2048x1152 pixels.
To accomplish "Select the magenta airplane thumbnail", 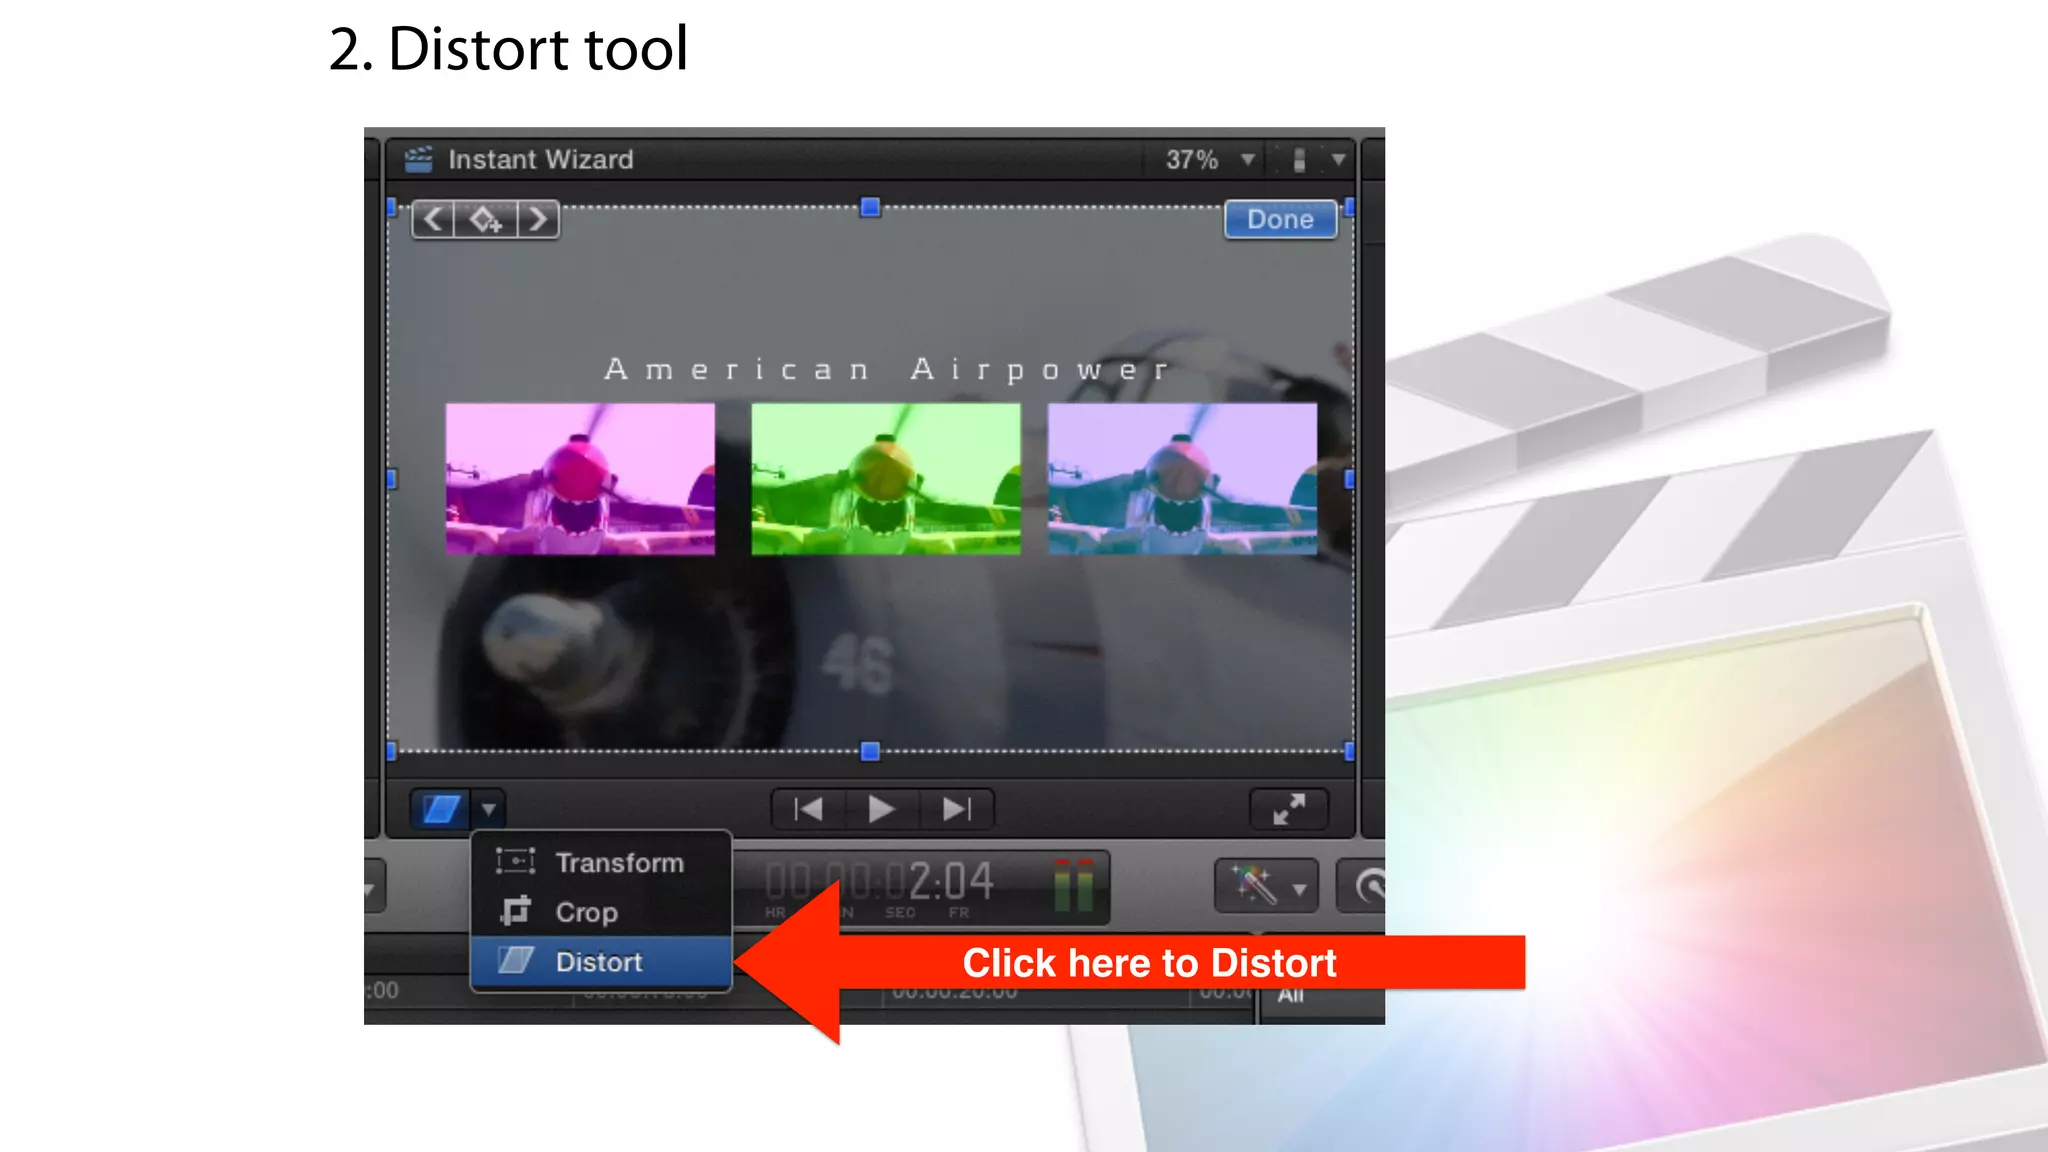I will [580, 478].
